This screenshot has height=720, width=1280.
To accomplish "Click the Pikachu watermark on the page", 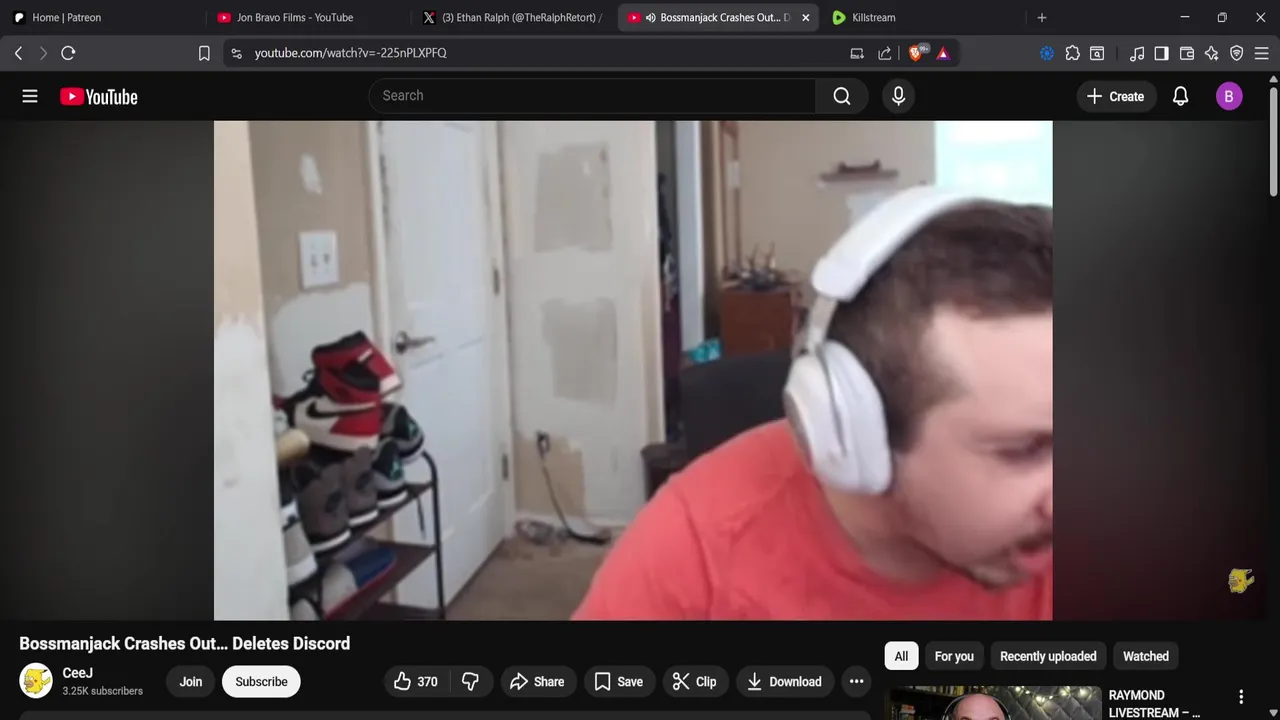I will pyautogui.click(x=1241, y=581).
